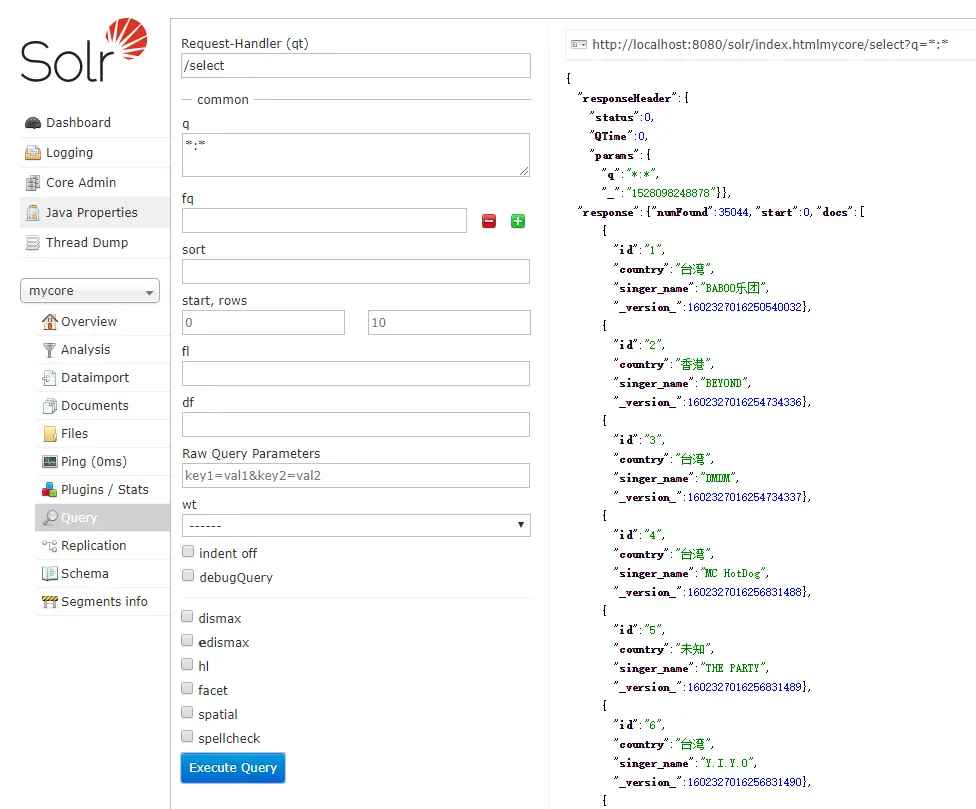
Task: Select the Overview entry for mycore
Action: (89, 322)
